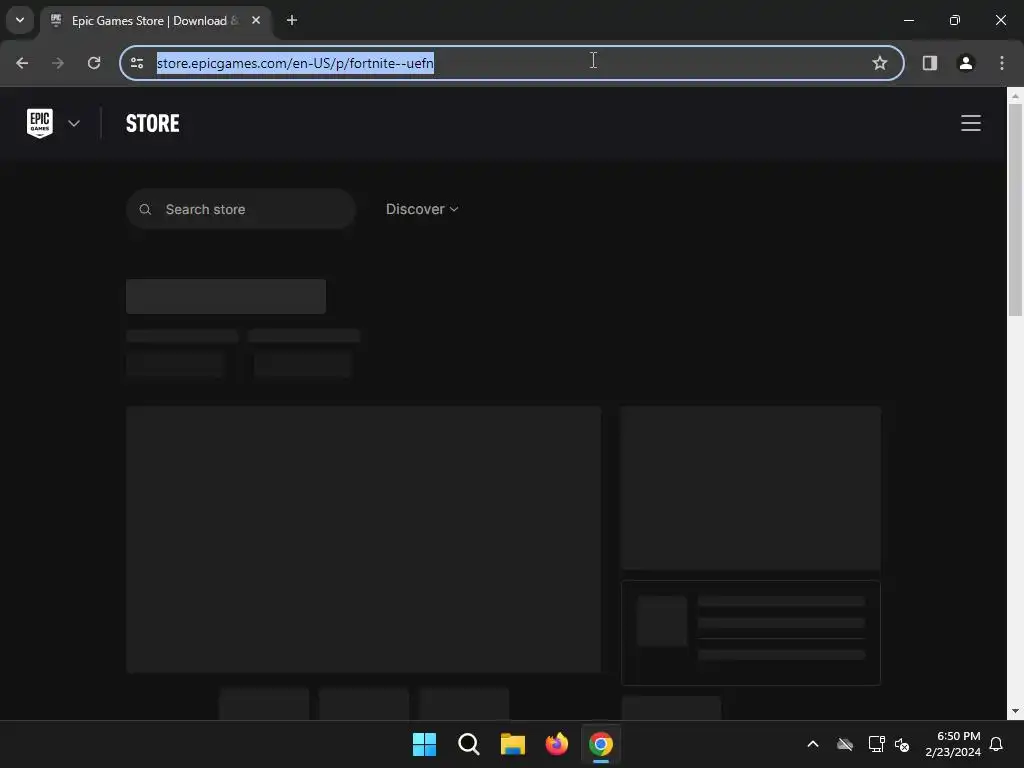Focus the Search store field
Viewport: 1024px width, 768px height.
[240, 209]
